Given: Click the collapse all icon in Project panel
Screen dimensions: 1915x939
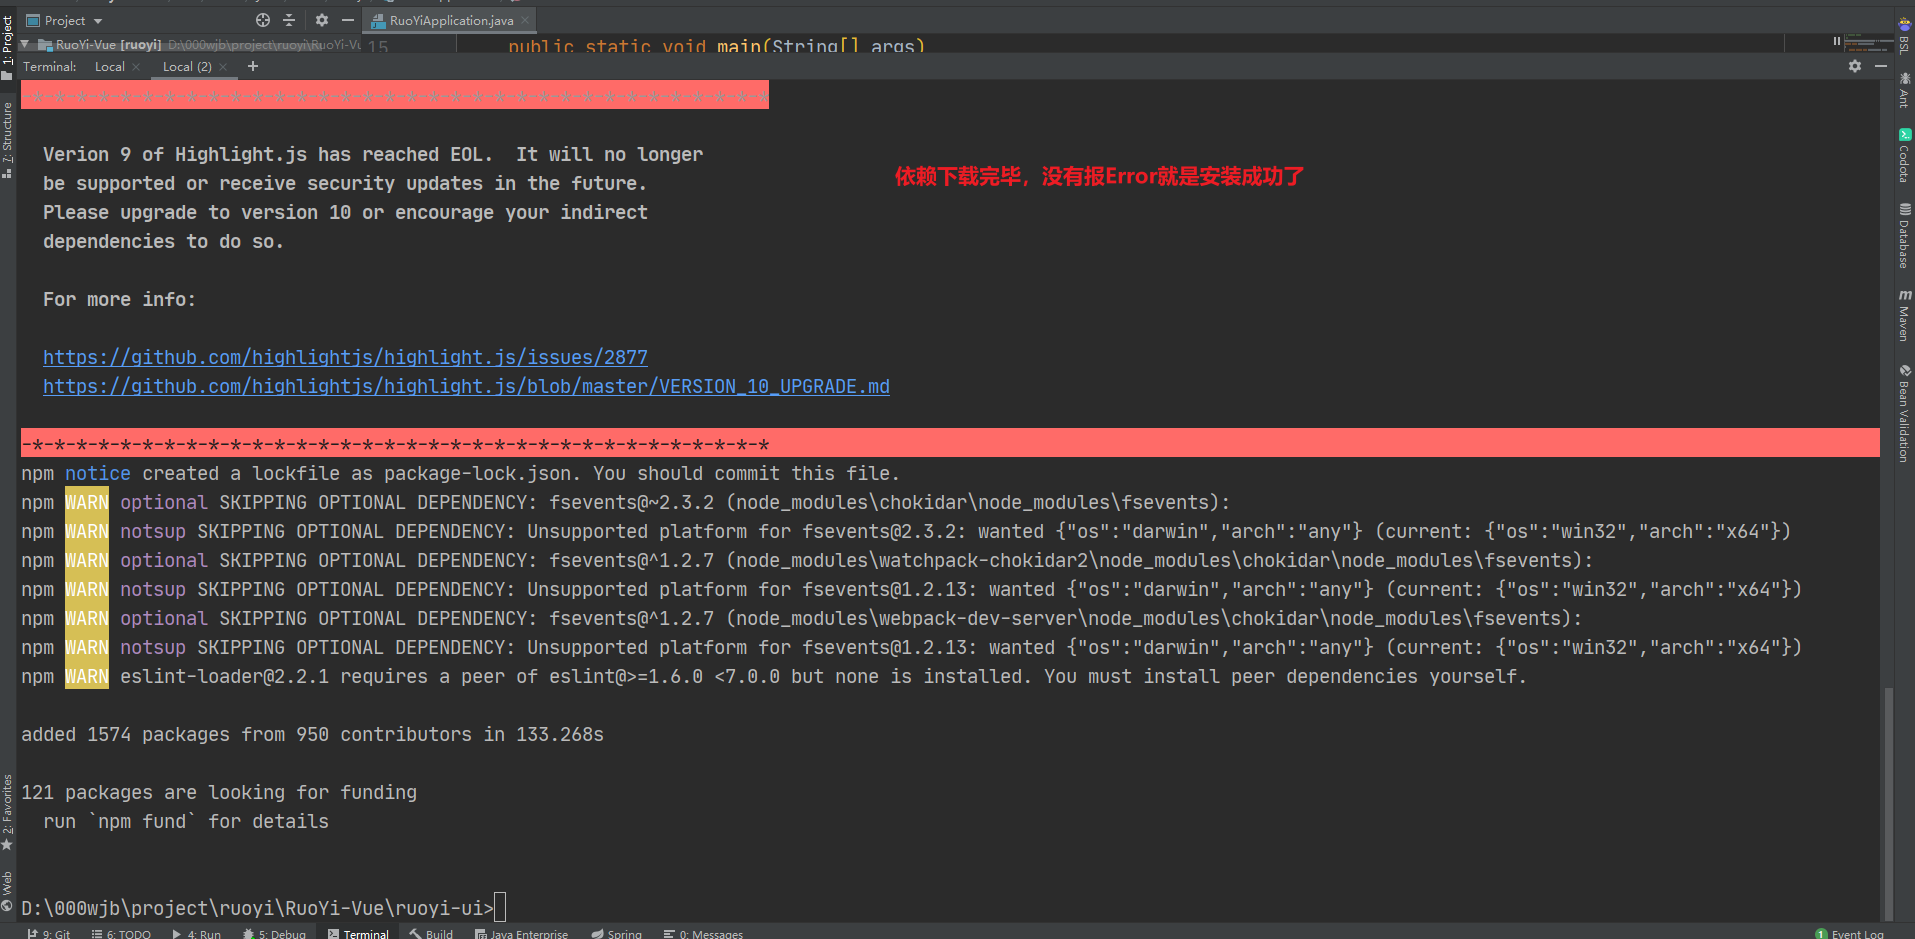Looking at the screenshot, I should click(290, 20).
